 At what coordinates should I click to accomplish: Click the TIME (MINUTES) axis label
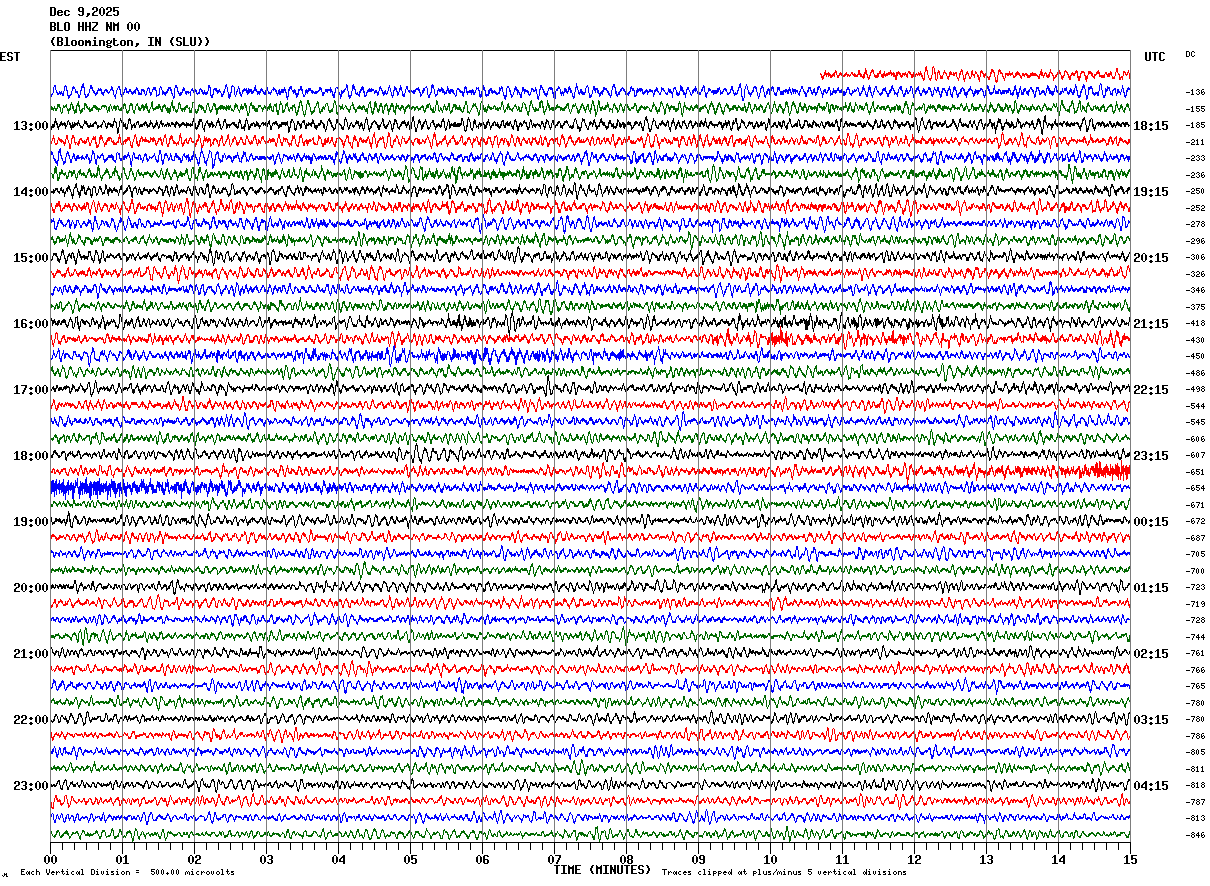pyautogui.click(x=602, y=870)
